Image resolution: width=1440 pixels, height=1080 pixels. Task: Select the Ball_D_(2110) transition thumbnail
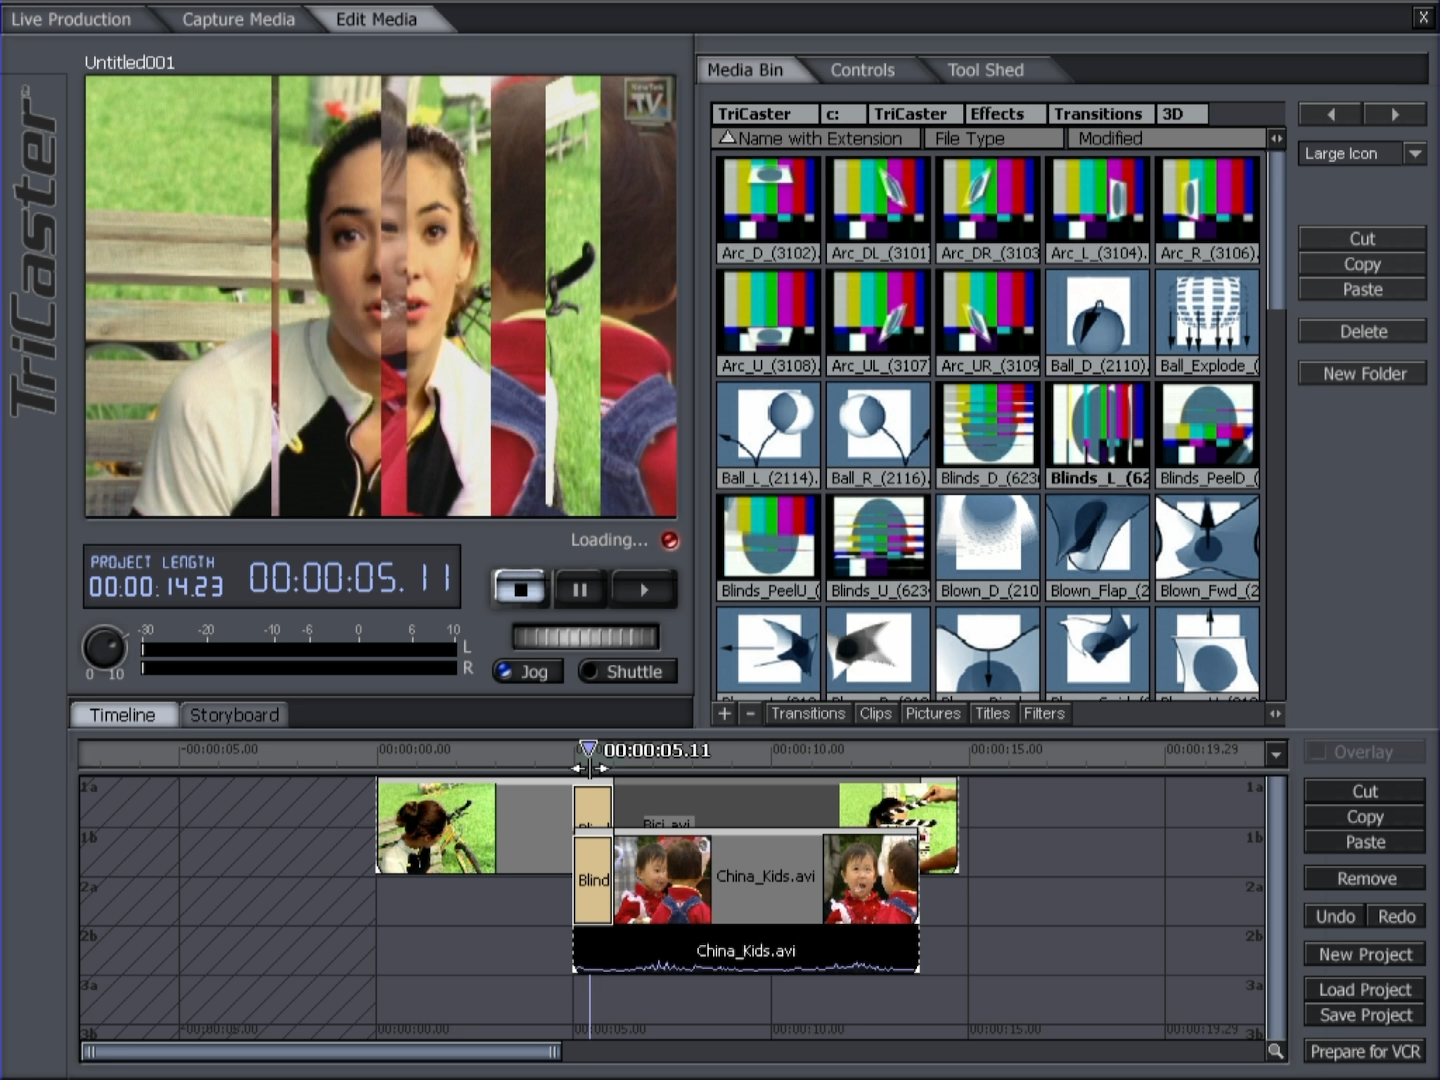pyautogui.click(x=1098, y=323)
